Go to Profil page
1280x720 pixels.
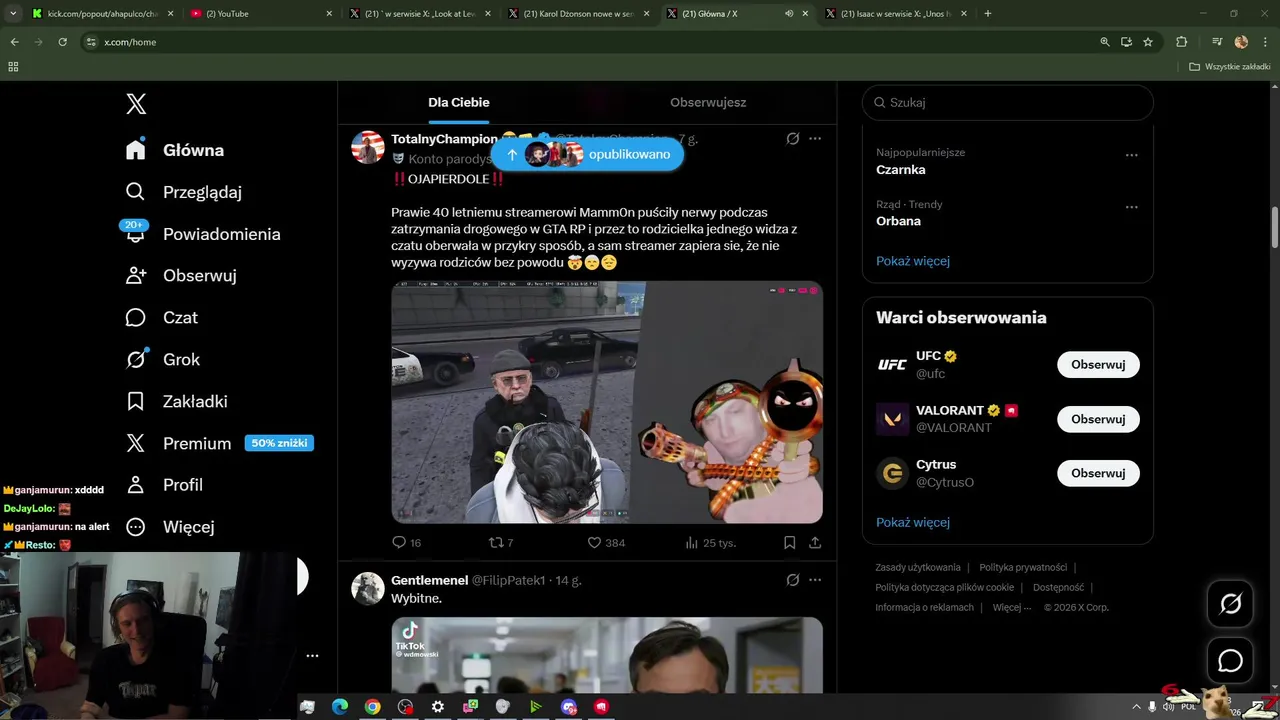point(164,485)
